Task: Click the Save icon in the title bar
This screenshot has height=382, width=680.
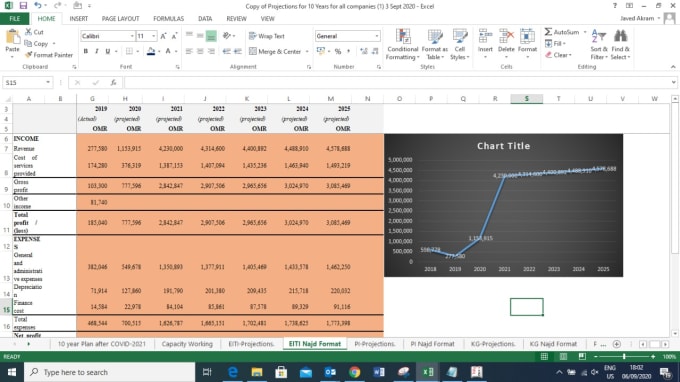Action: (23, 6)
